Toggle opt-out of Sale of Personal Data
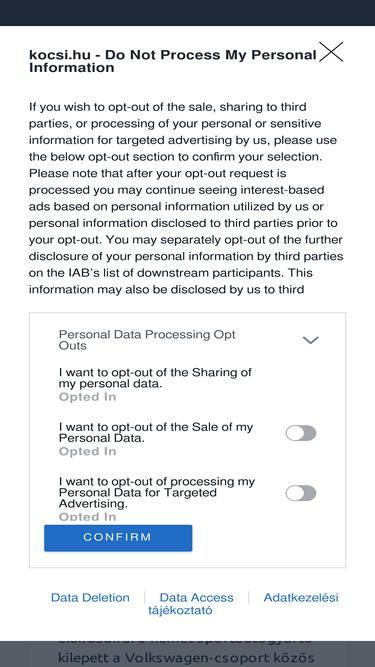Screen dimensions: 375x667 coord(301,433)
